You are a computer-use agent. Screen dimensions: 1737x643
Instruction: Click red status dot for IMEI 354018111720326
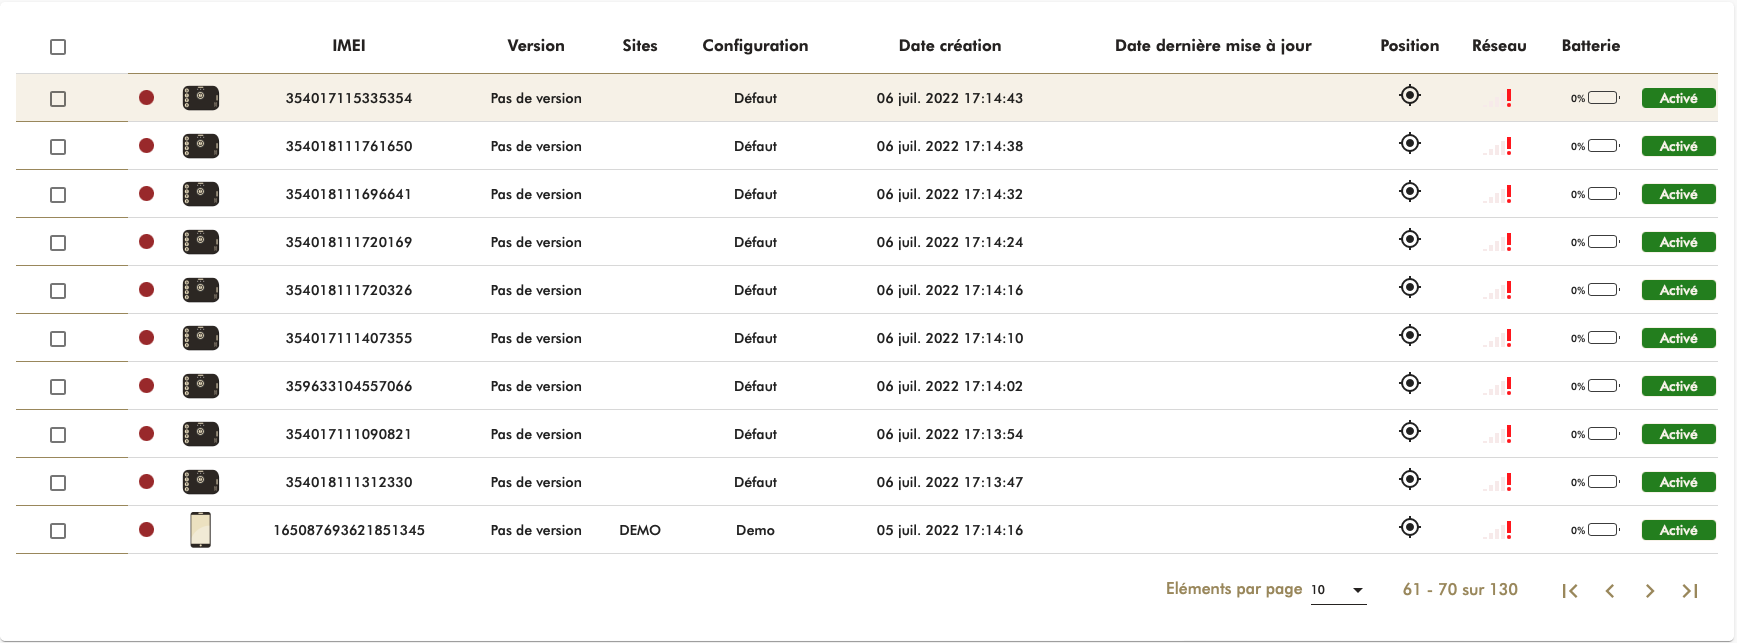click(146, 290)
